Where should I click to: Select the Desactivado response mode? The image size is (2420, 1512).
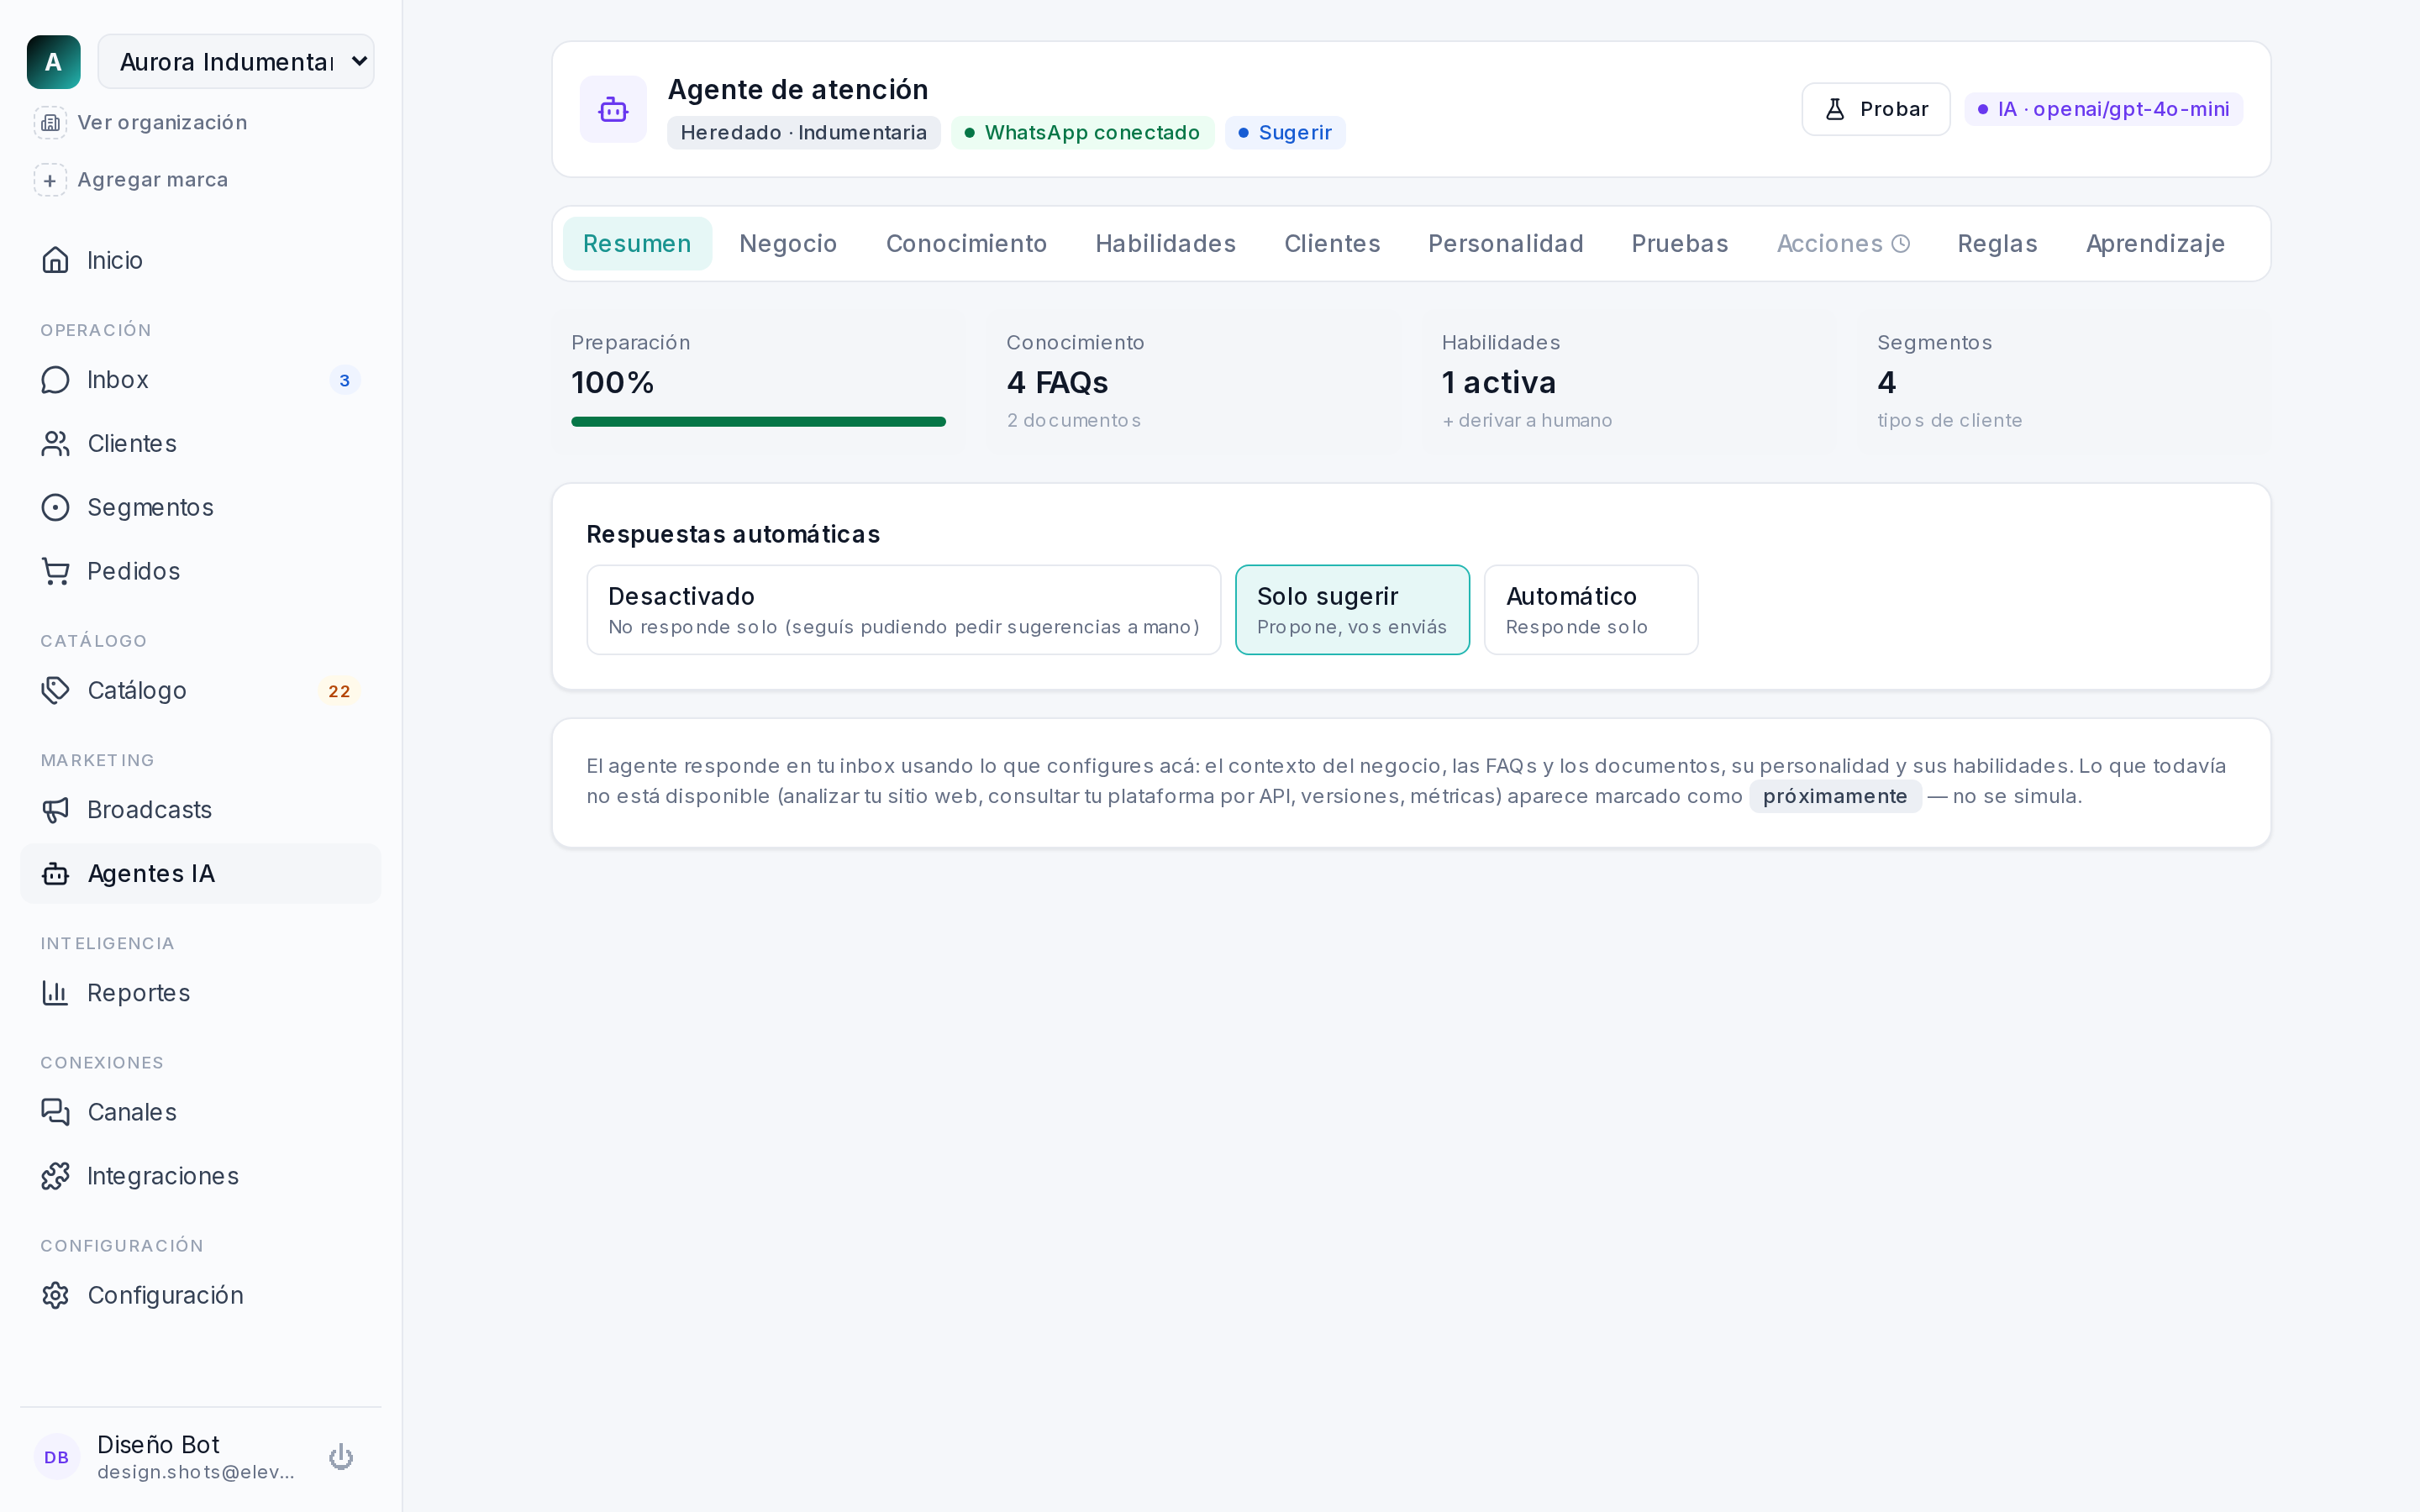pyautogui.click(x=903, y=610)
